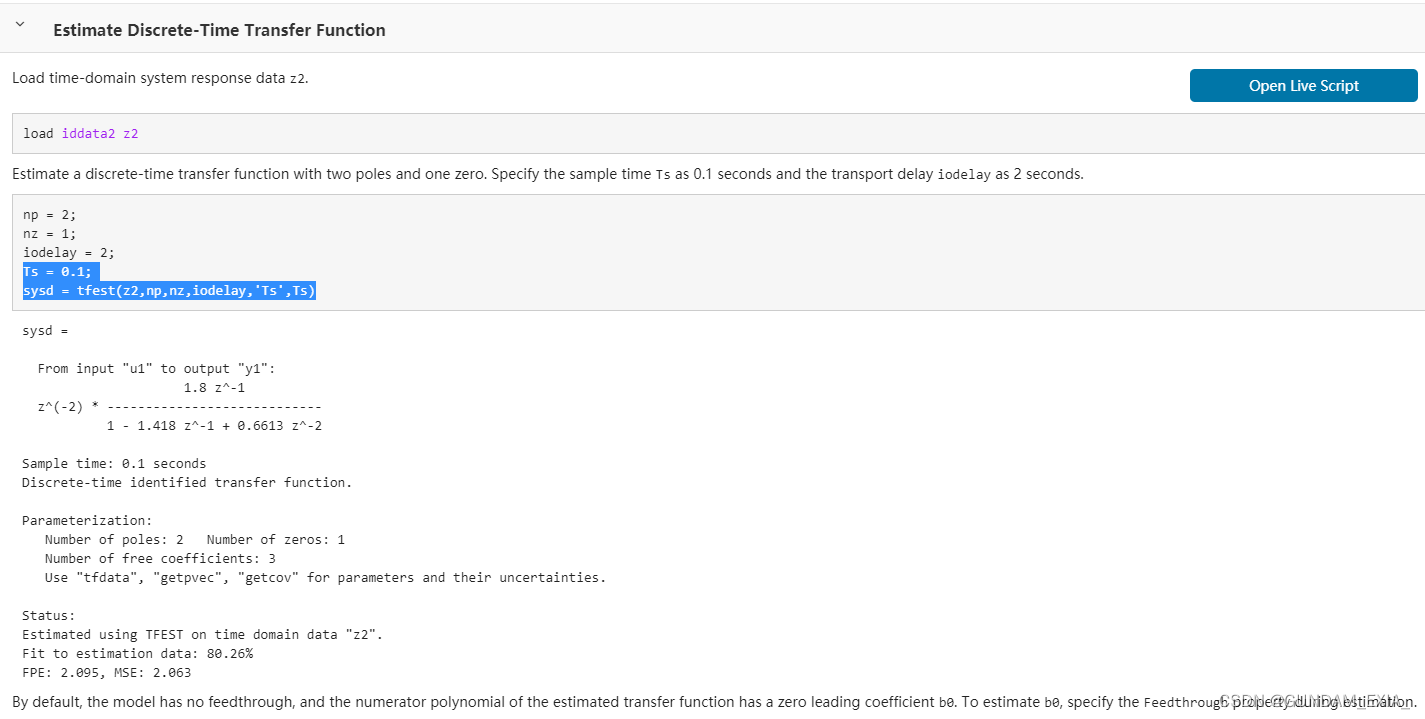
Task: Click the section heading title text
Action: pos(219,30)
